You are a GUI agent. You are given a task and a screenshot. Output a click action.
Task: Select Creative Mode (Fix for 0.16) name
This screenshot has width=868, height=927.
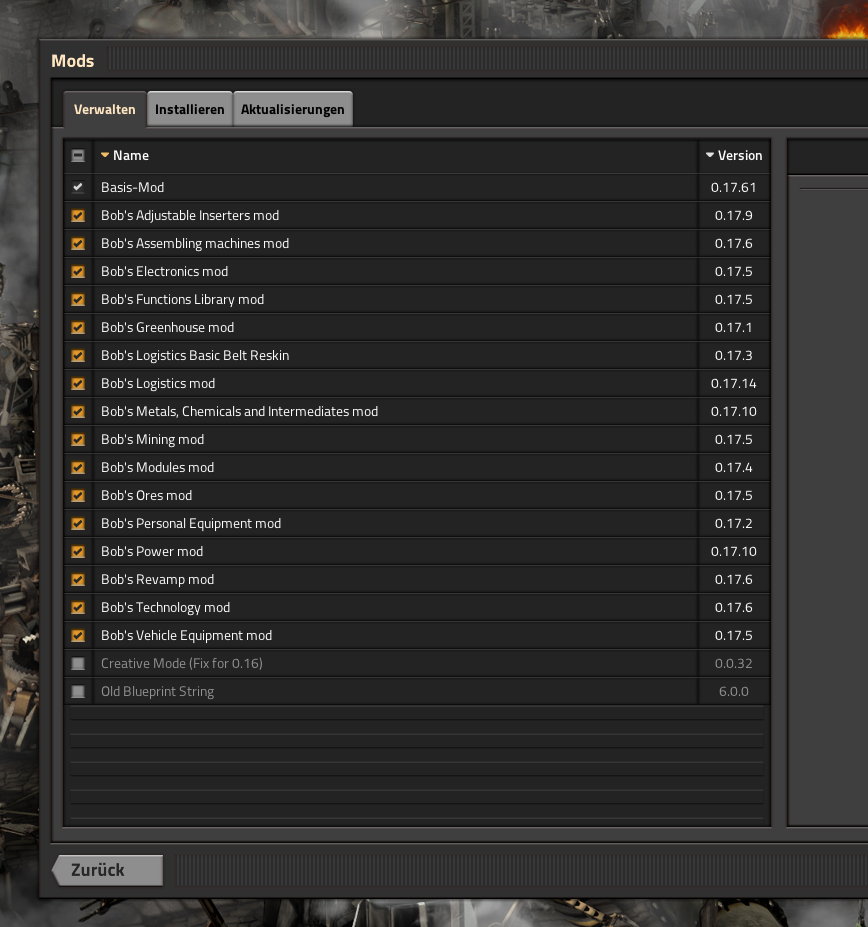tap(182, 664)
